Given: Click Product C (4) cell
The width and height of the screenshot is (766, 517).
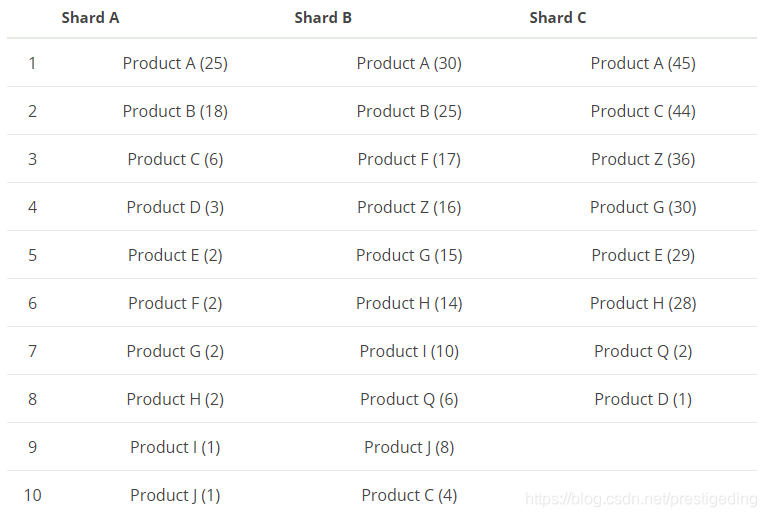Looking at the screenshot, I should coord(409,495).
